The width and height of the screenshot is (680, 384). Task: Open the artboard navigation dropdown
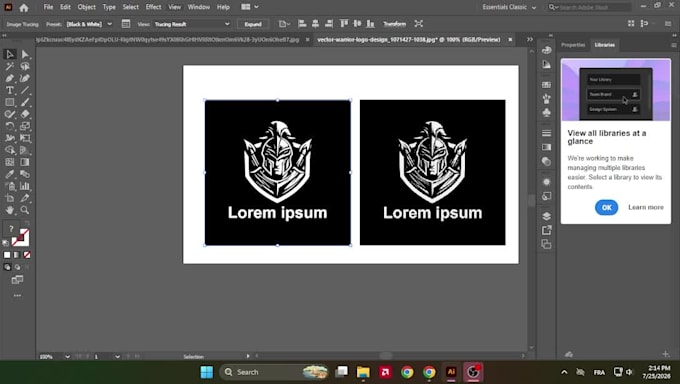coord(118,357)
